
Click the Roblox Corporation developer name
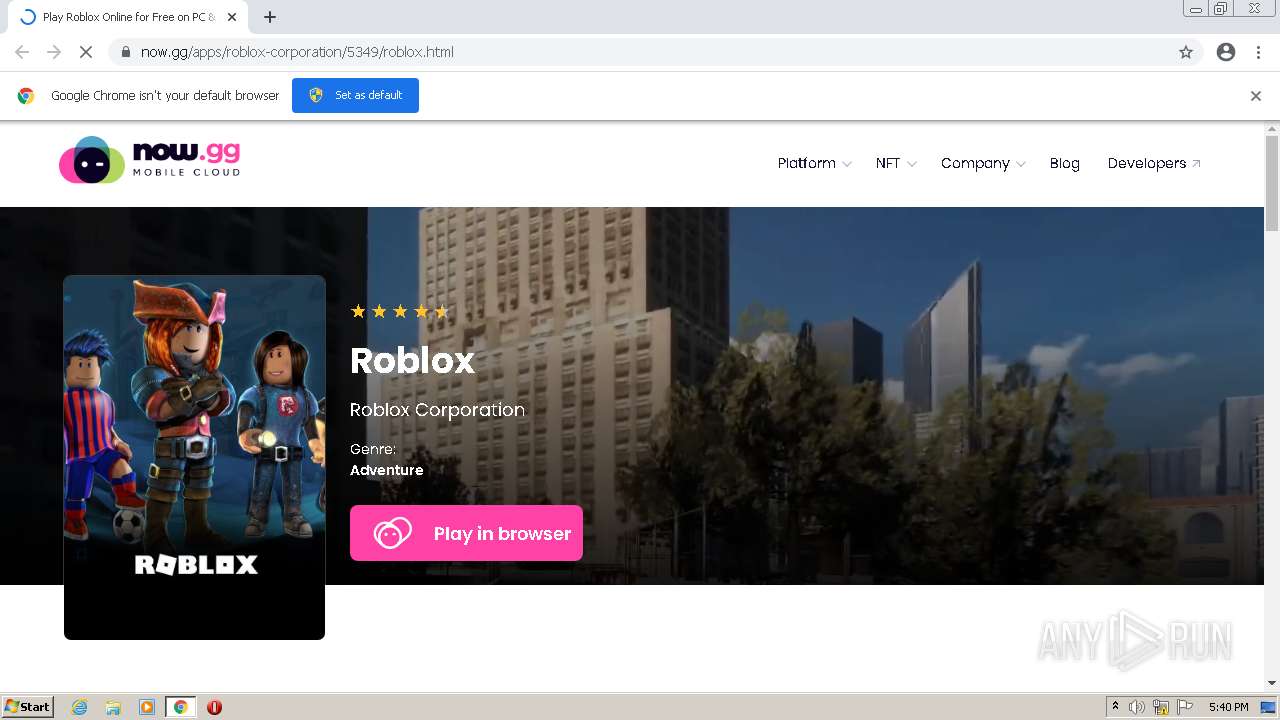[437, 410]
